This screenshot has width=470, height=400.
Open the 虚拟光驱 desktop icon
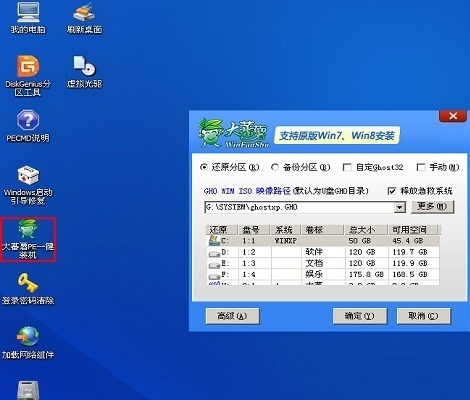tap(84, 72)
